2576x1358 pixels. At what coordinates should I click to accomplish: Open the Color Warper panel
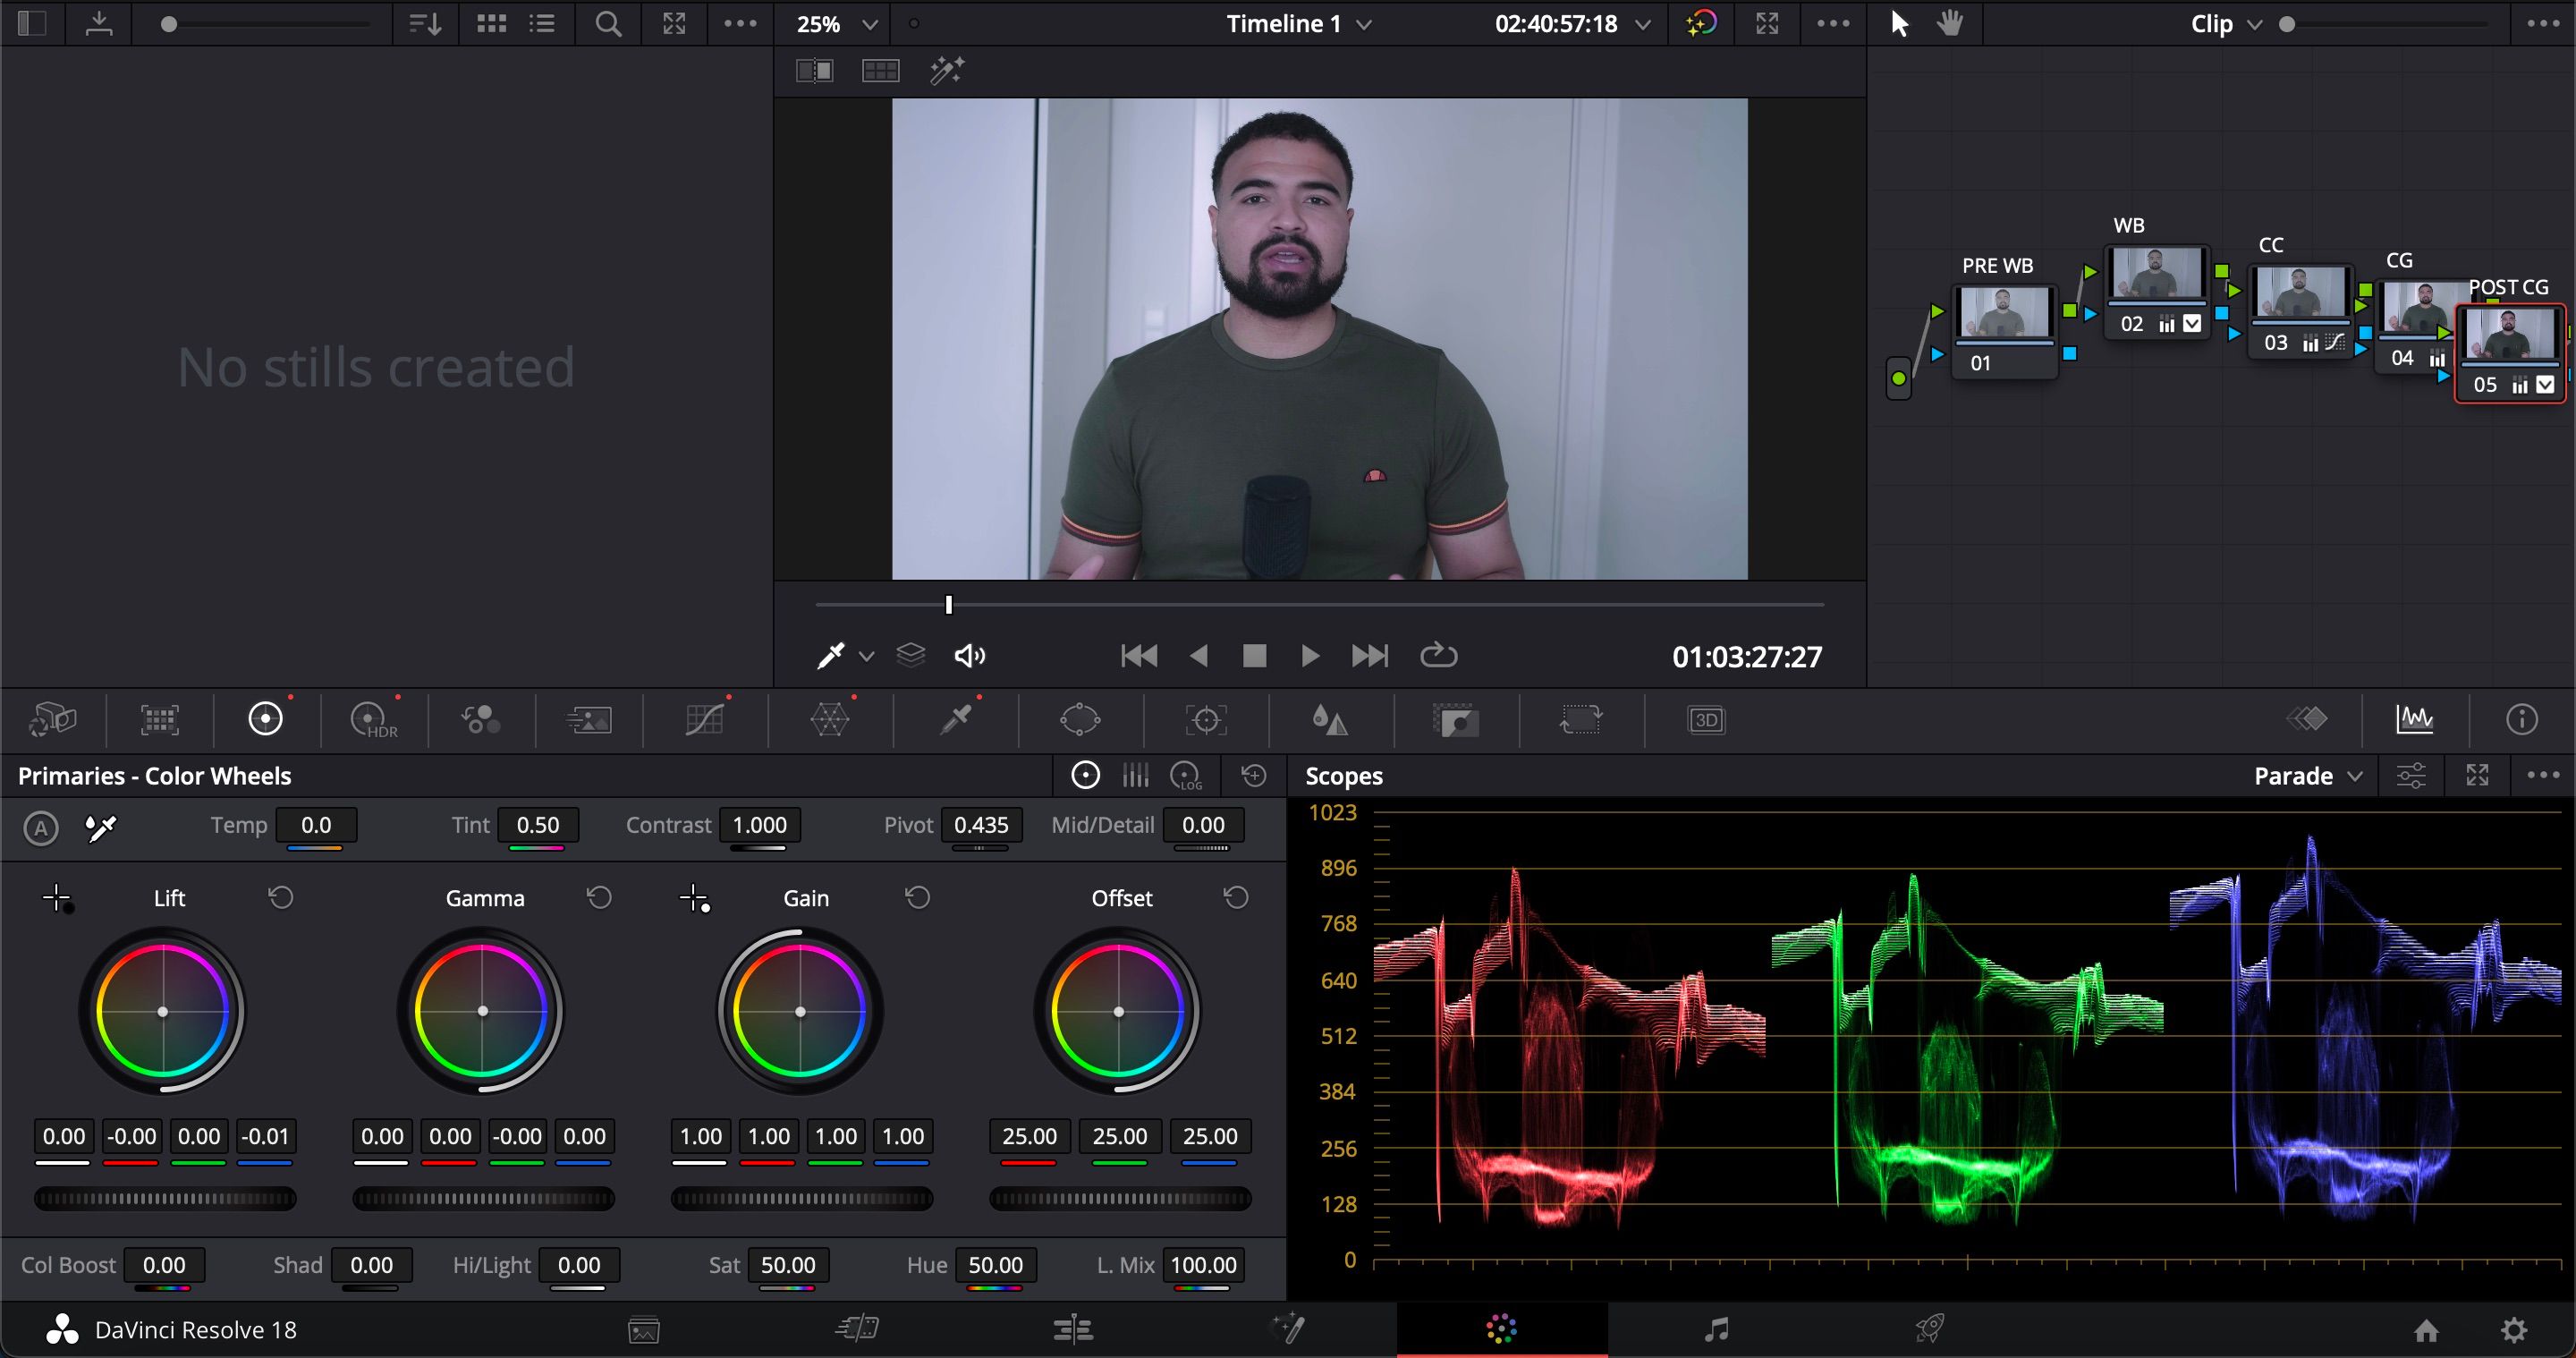pyautogui.click(x=830, y=720)
